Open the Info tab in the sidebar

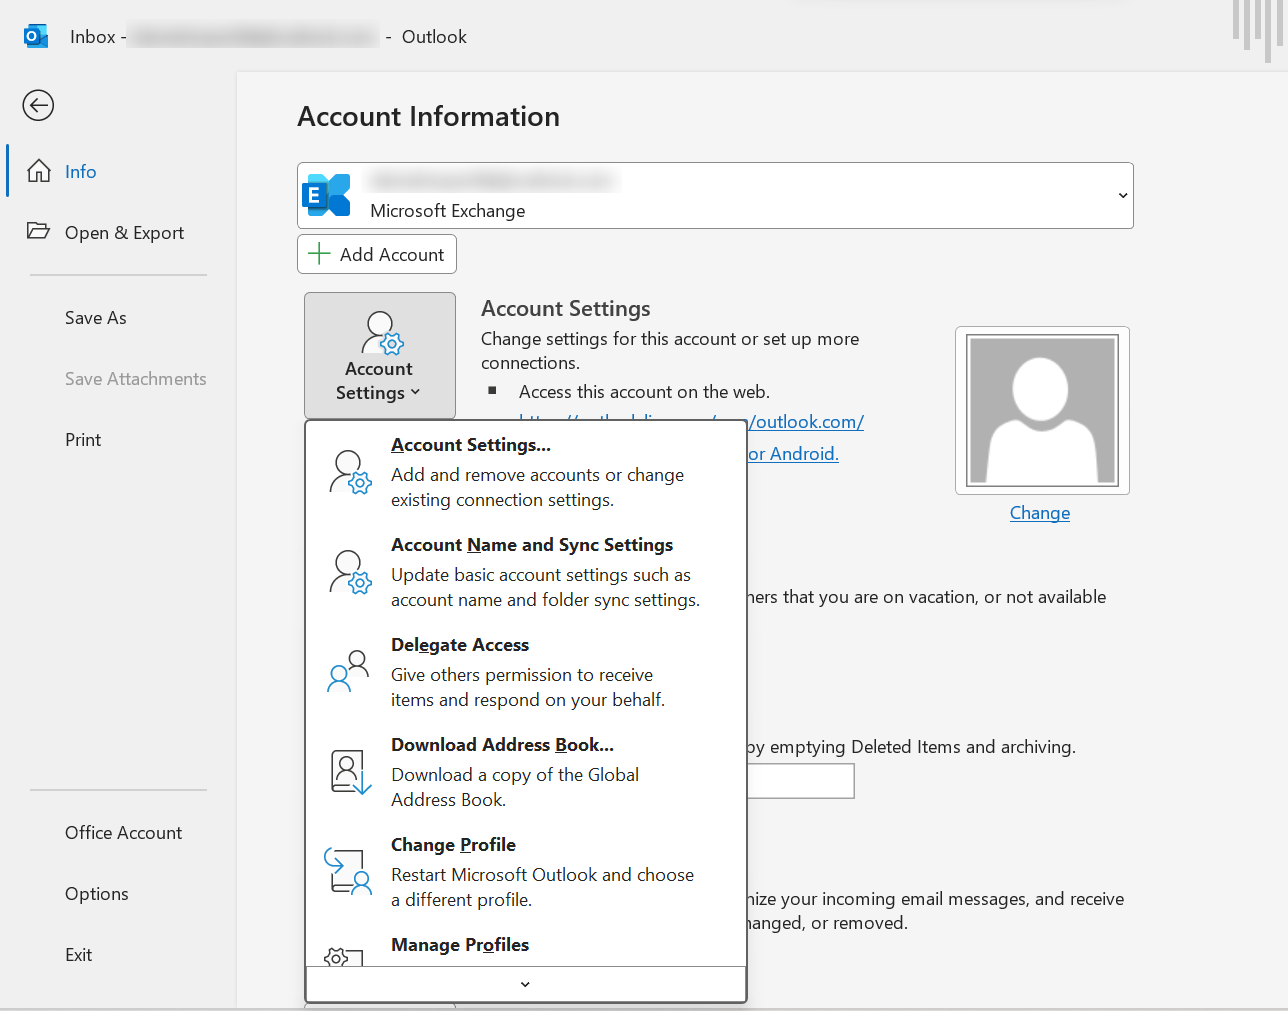coord(120,171)
